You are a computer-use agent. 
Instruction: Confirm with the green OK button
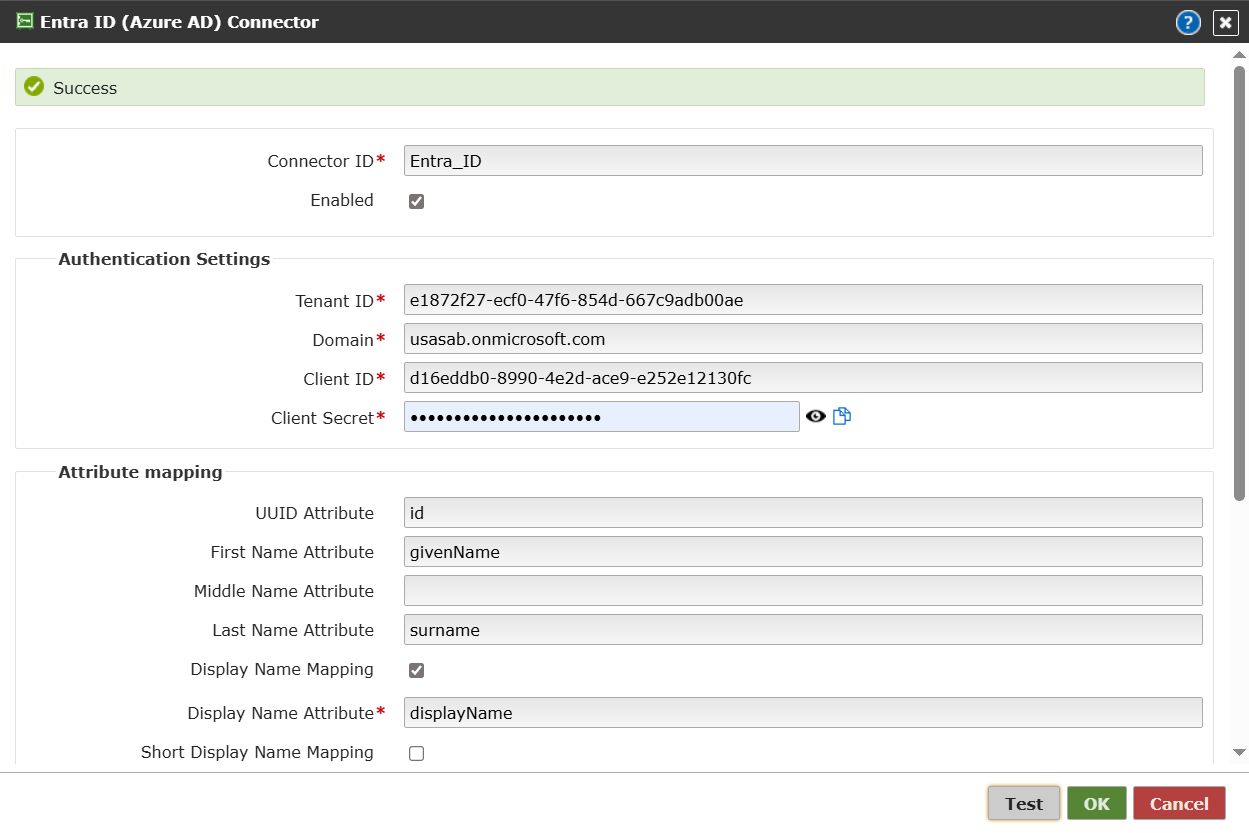[1096, 803]
